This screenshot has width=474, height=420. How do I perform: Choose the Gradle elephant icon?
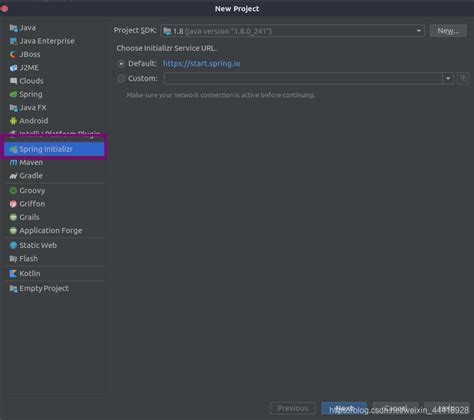13,176
